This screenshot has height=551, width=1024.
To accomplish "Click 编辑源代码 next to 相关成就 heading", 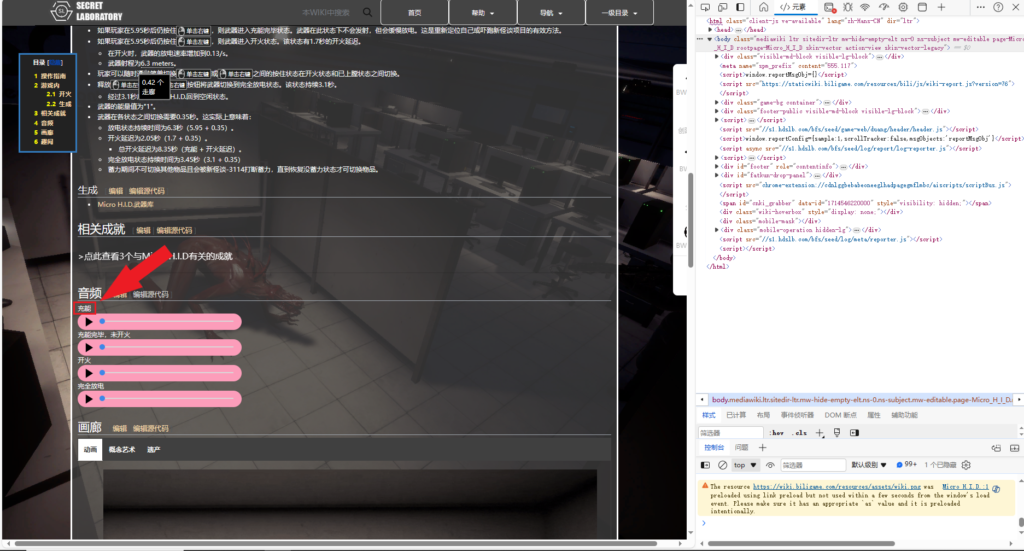I will tap(174, 230).
